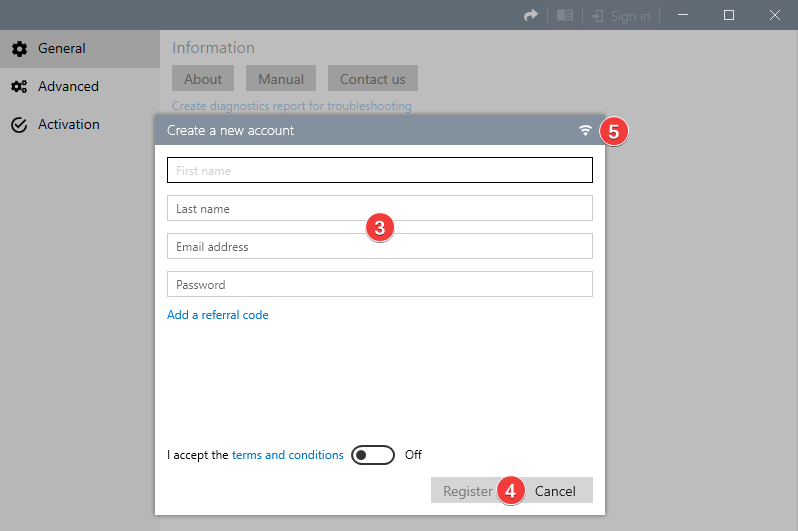Click Add a referral code link

pyautogui.click(x=218, y=315)
